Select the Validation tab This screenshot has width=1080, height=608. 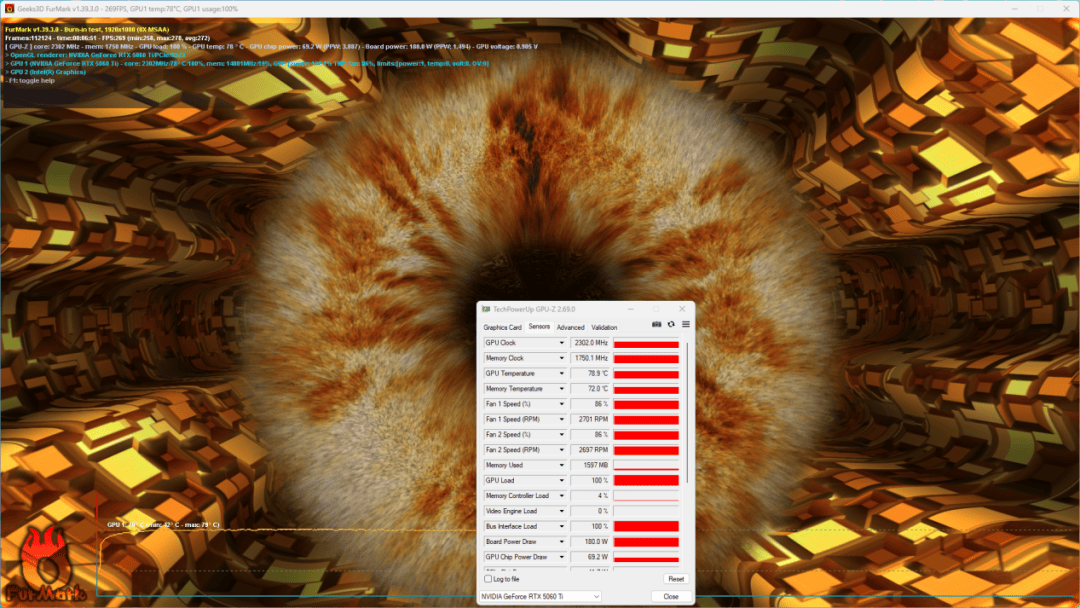604,328
